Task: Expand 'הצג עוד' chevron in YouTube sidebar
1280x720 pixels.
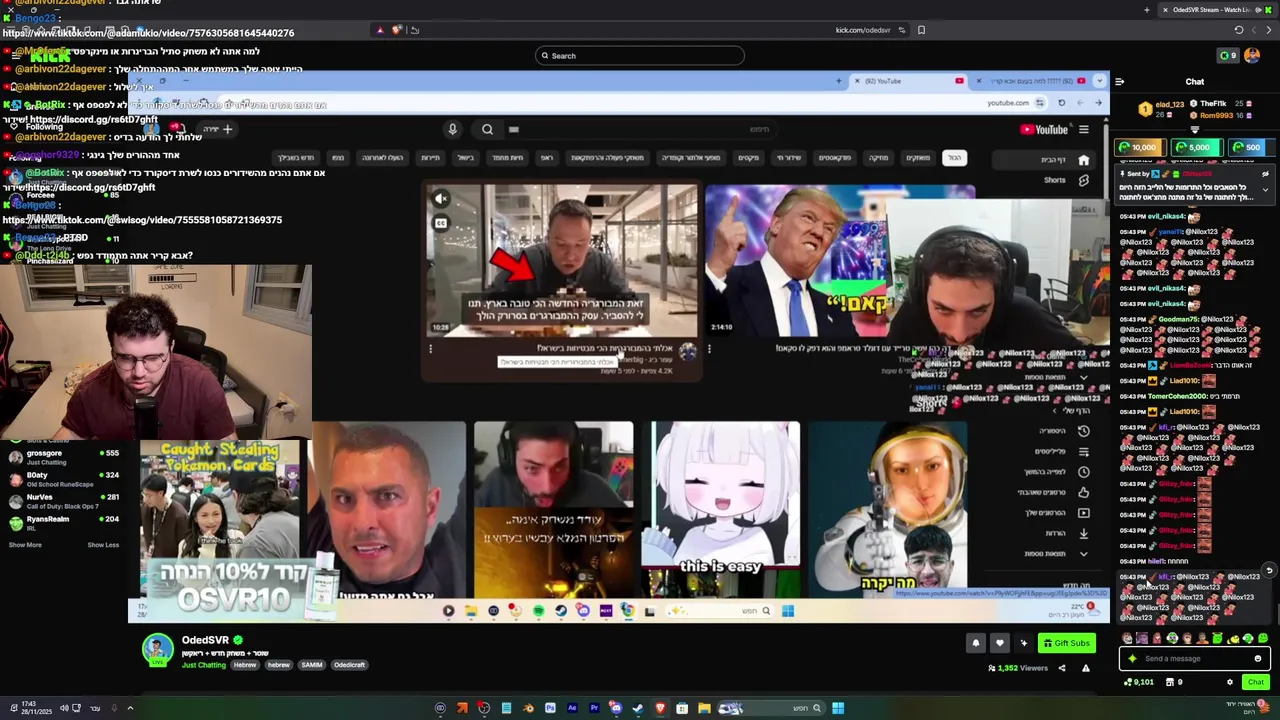Action: 1083,553
